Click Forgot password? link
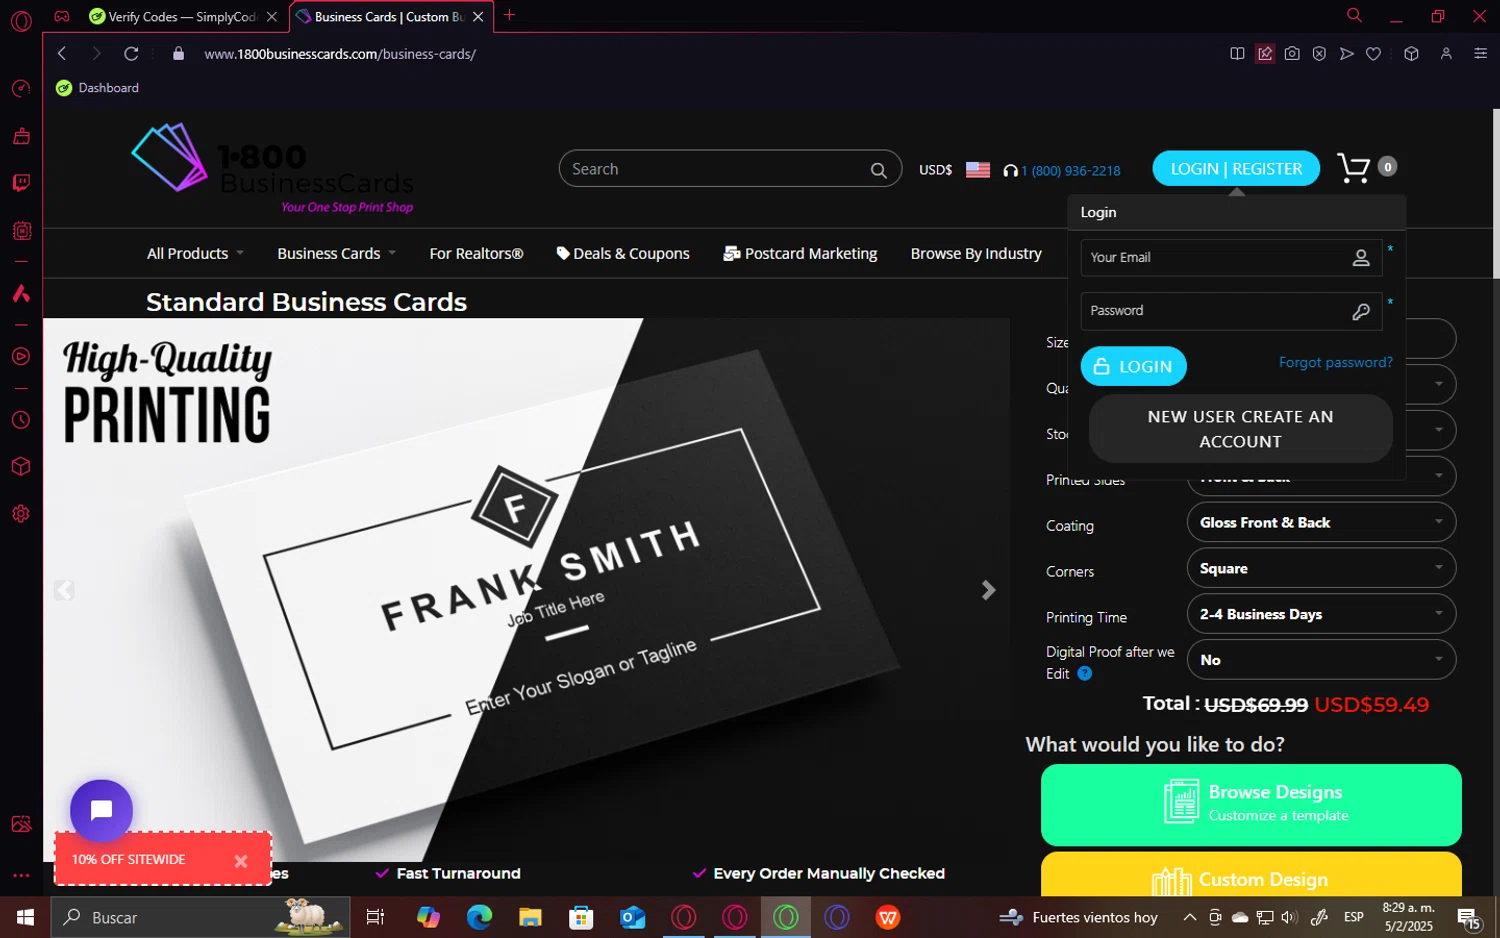This screenshot has height=938, width=1500. [x=1335, y=362]
